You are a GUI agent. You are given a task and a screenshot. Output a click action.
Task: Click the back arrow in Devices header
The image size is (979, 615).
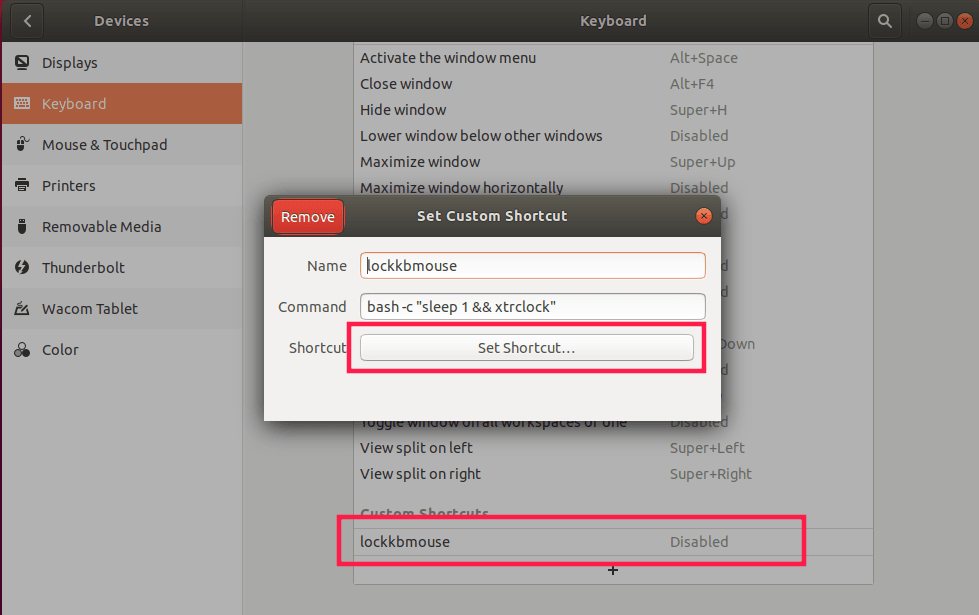tap(27, 20)
